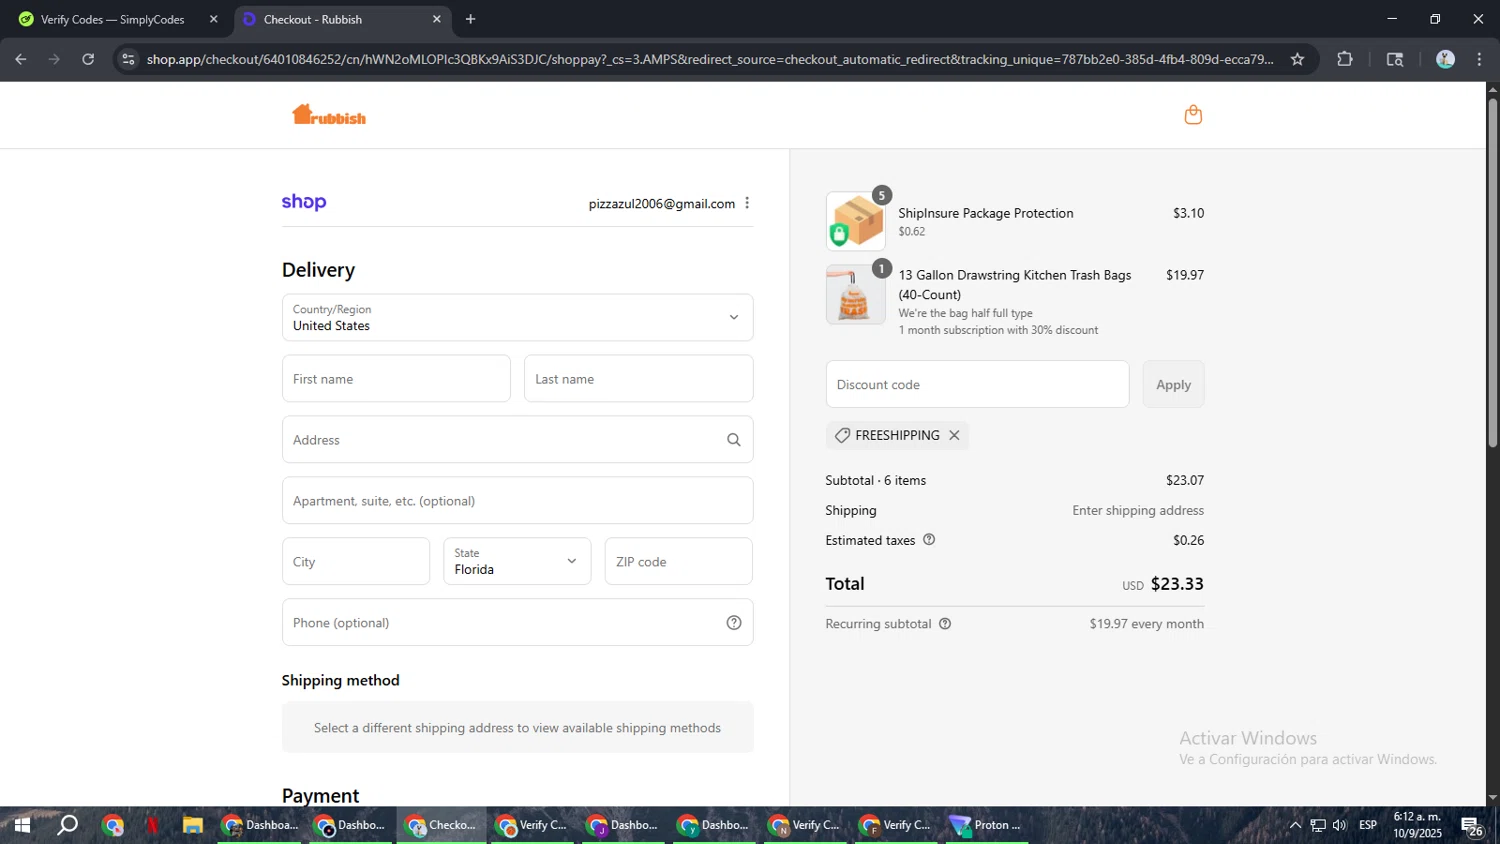
Task: Close the Verify Codes SimplyCodes tab
Action: coord(213,19)
